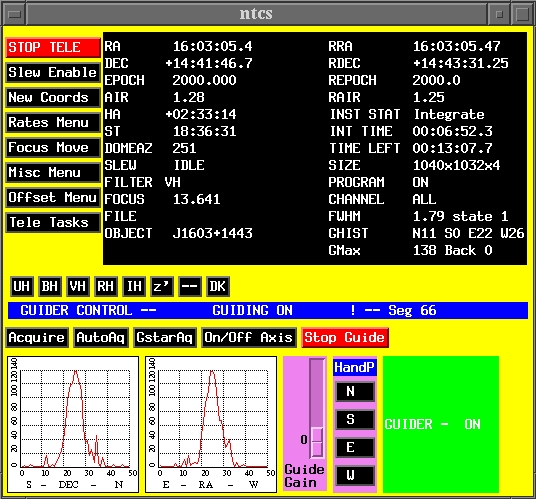Click the DEC guide profile plot
This screenshot has height=499, width=536.
73,424
